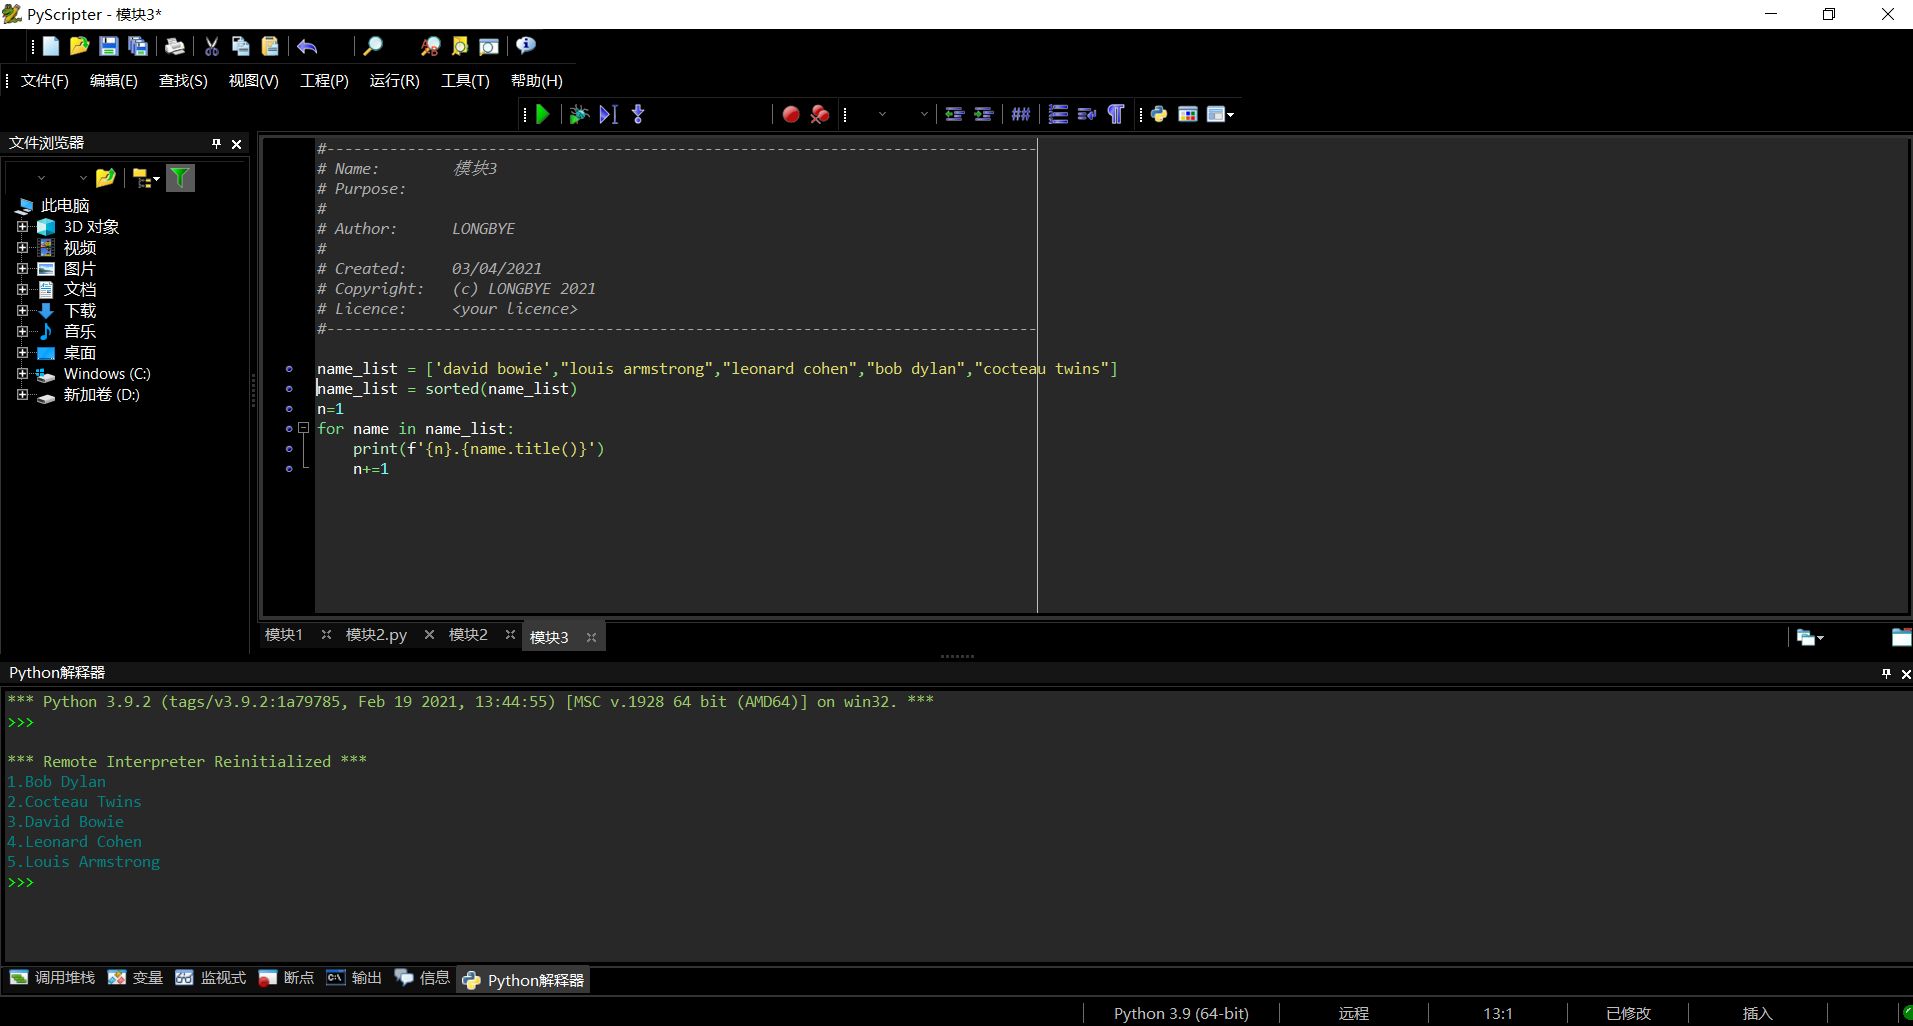Select 此电脑 in the file tree

(65, 206)
